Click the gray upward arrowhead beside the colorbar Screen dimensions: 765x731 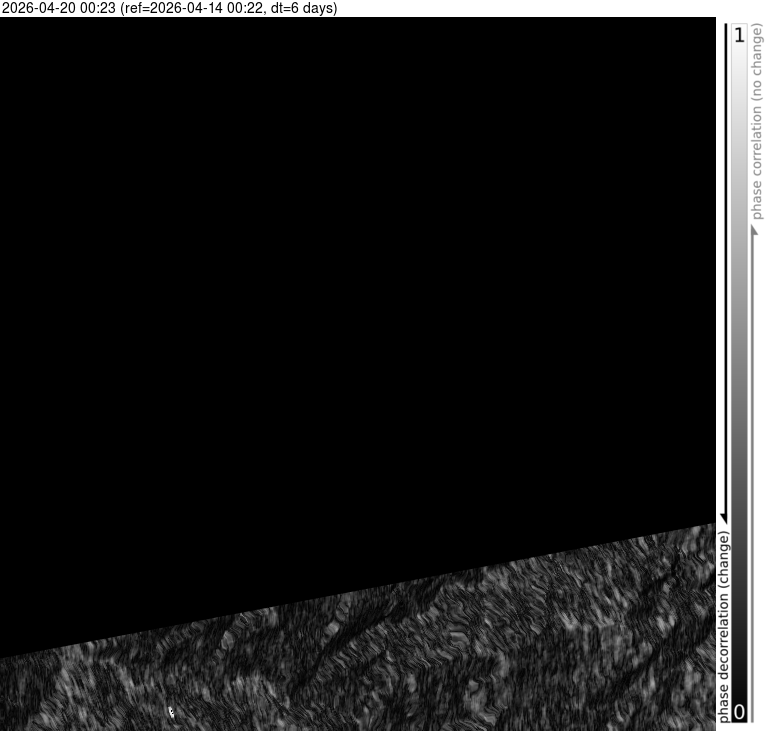pyautogui.click(x=755, y=231)
